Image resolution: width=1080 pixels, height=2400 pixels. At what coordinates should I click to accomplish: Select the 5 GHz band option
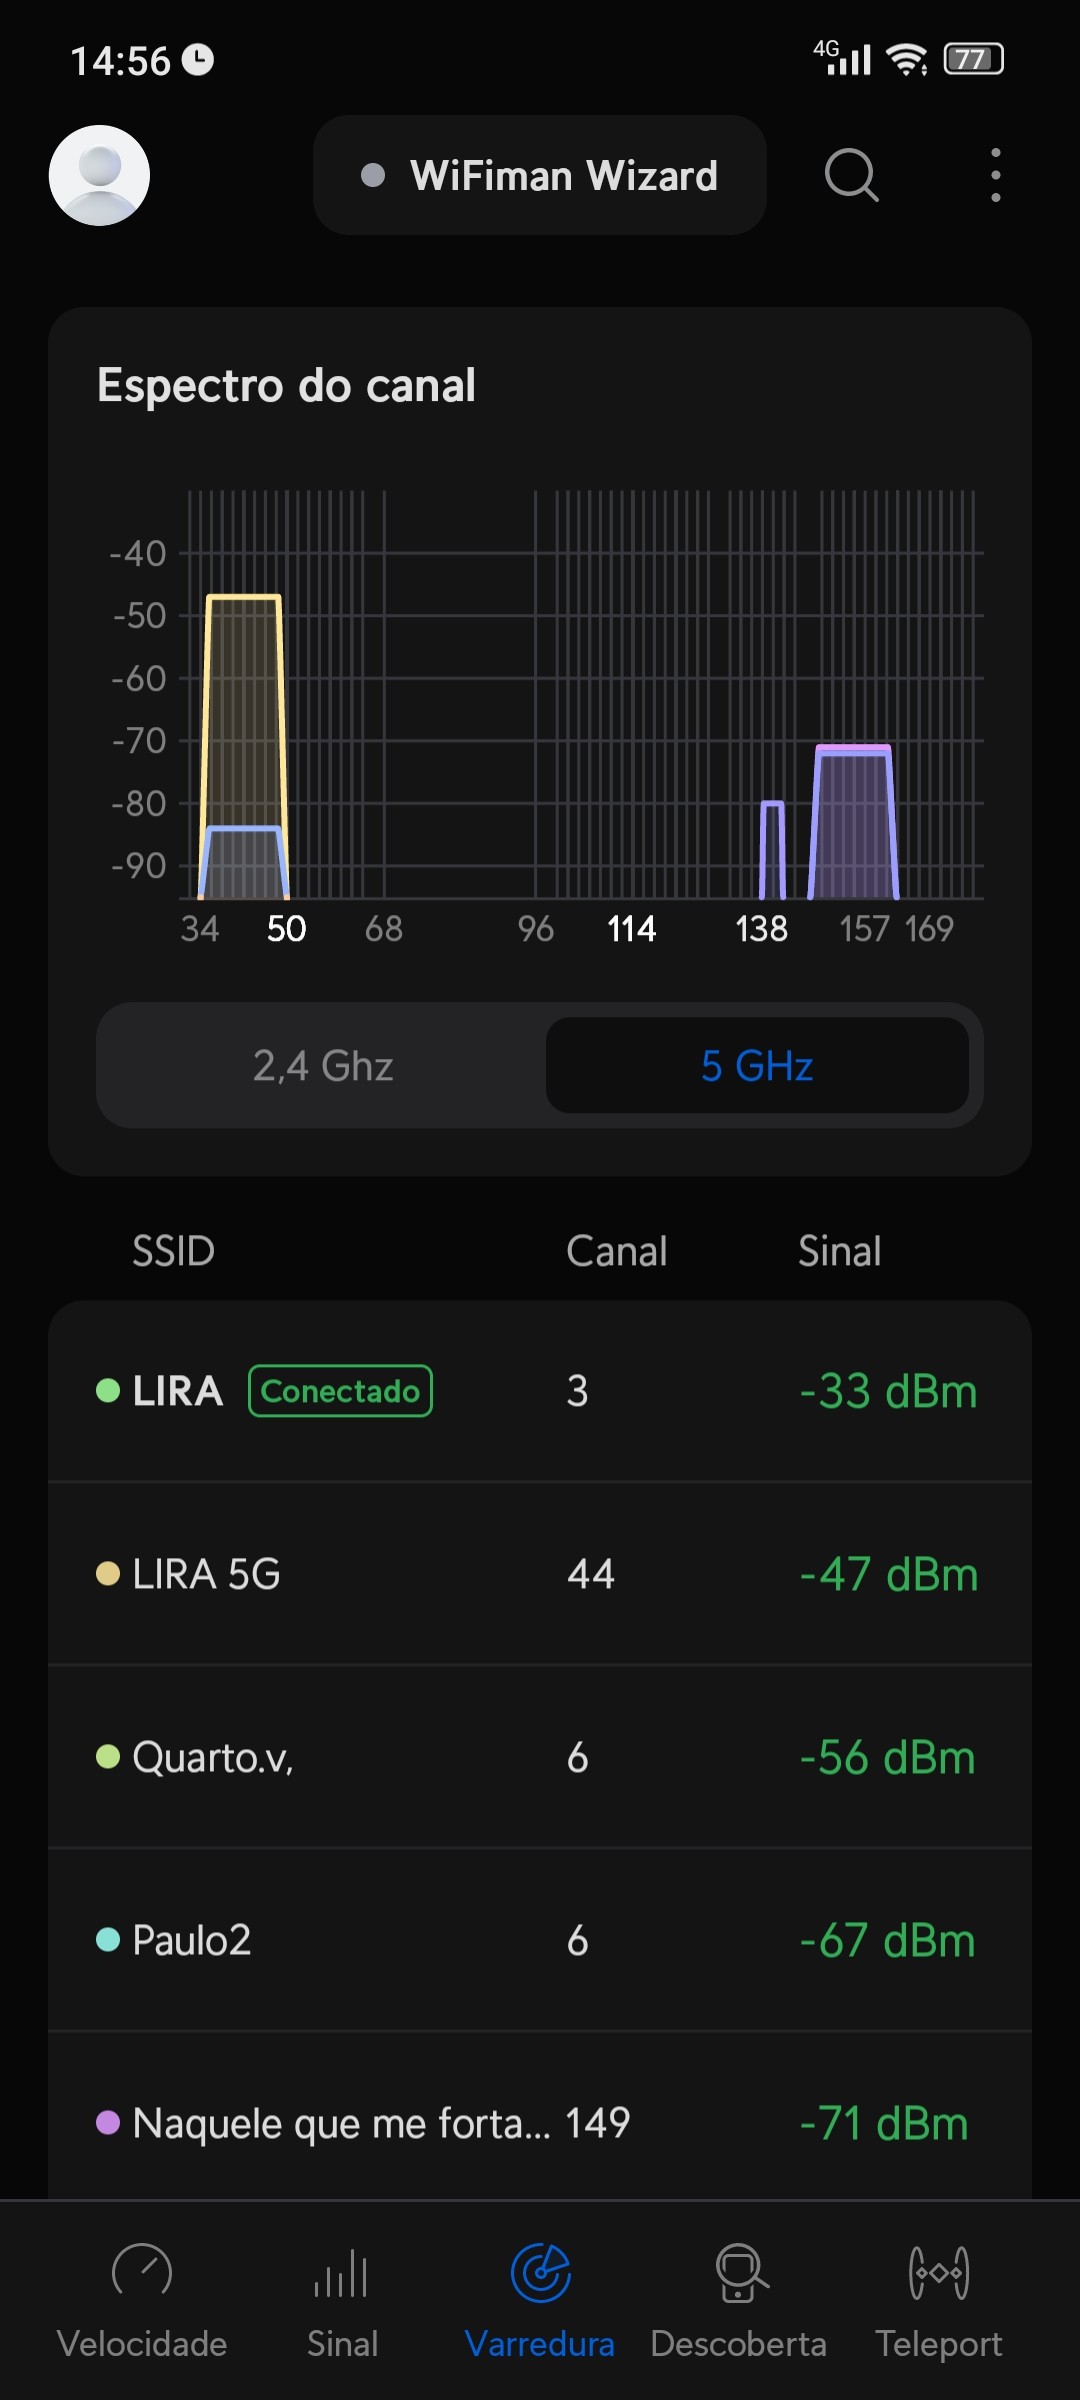coord(757,1066)
